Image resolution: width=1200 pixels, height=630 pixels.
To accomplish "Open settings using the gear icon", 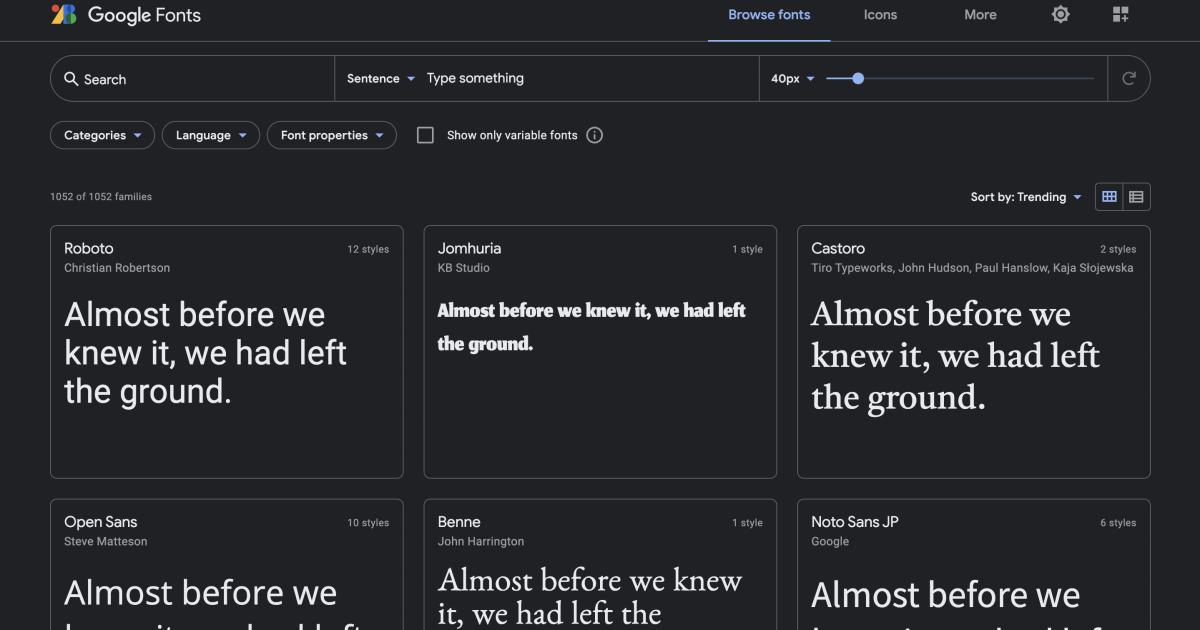I will tap(1060, 15).
